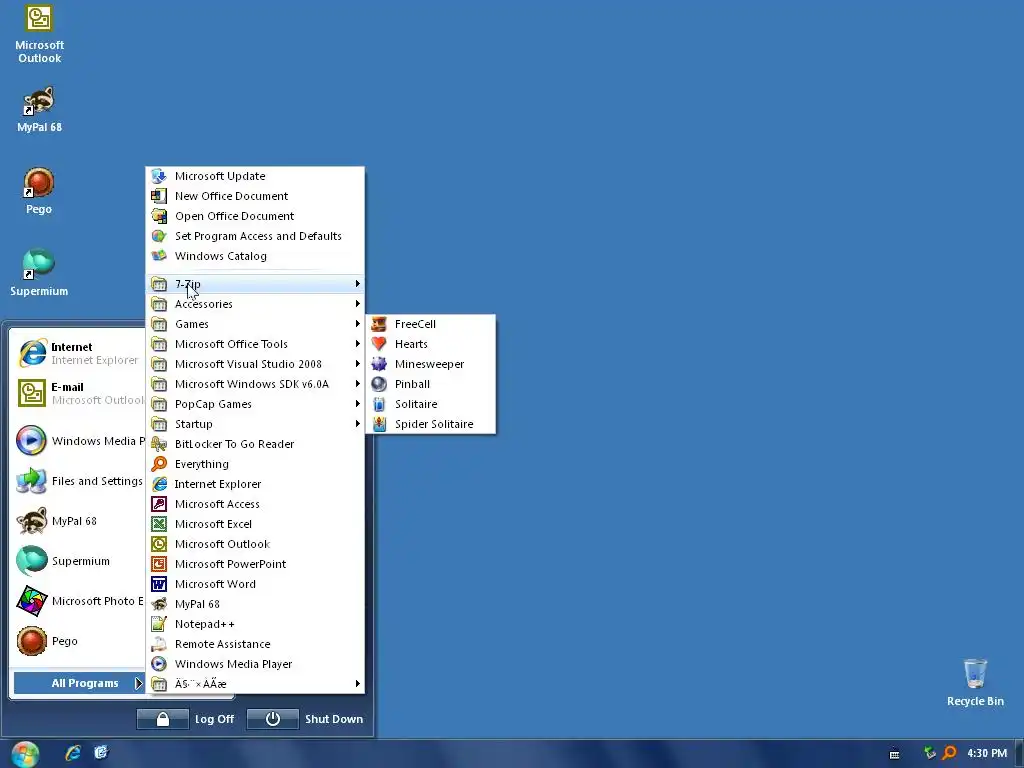Expand PopCap Games folder submenu
Image resolution: width=1024 pixels, height=768 pixels.
tap(255, 404)
